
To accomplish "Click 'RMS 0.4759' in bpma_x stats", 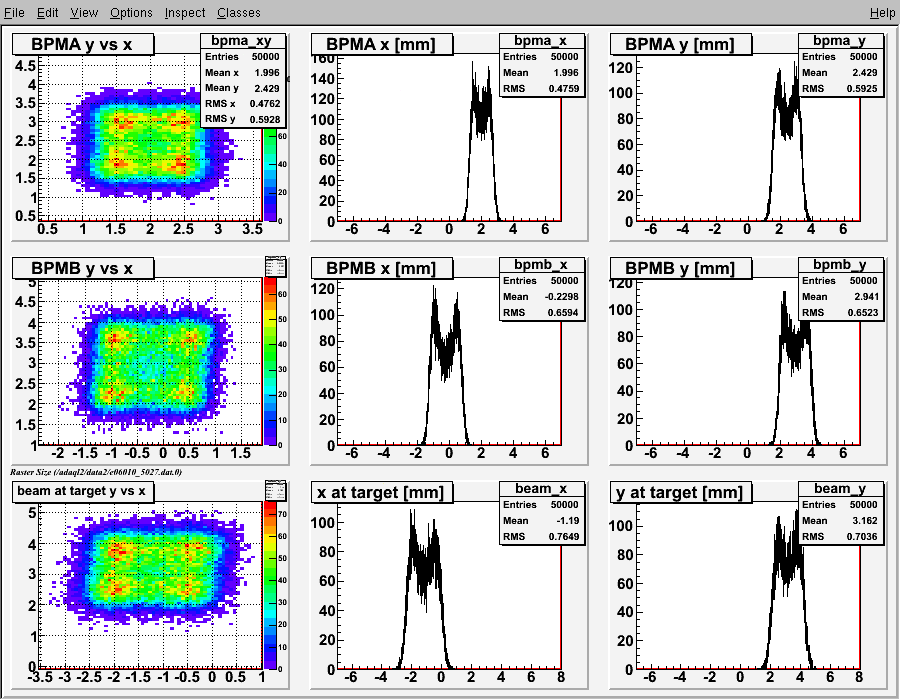I will click(x=542, y=89).
